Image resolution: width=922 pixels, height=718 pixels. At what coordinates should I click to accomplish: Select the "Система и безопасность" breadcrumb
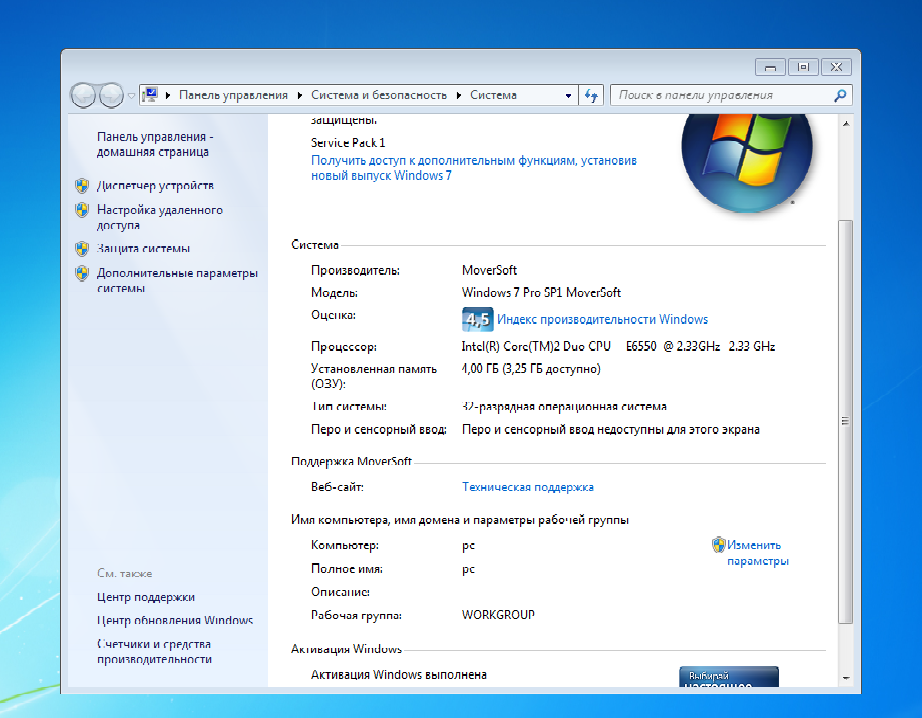click(x=379, y=95)
